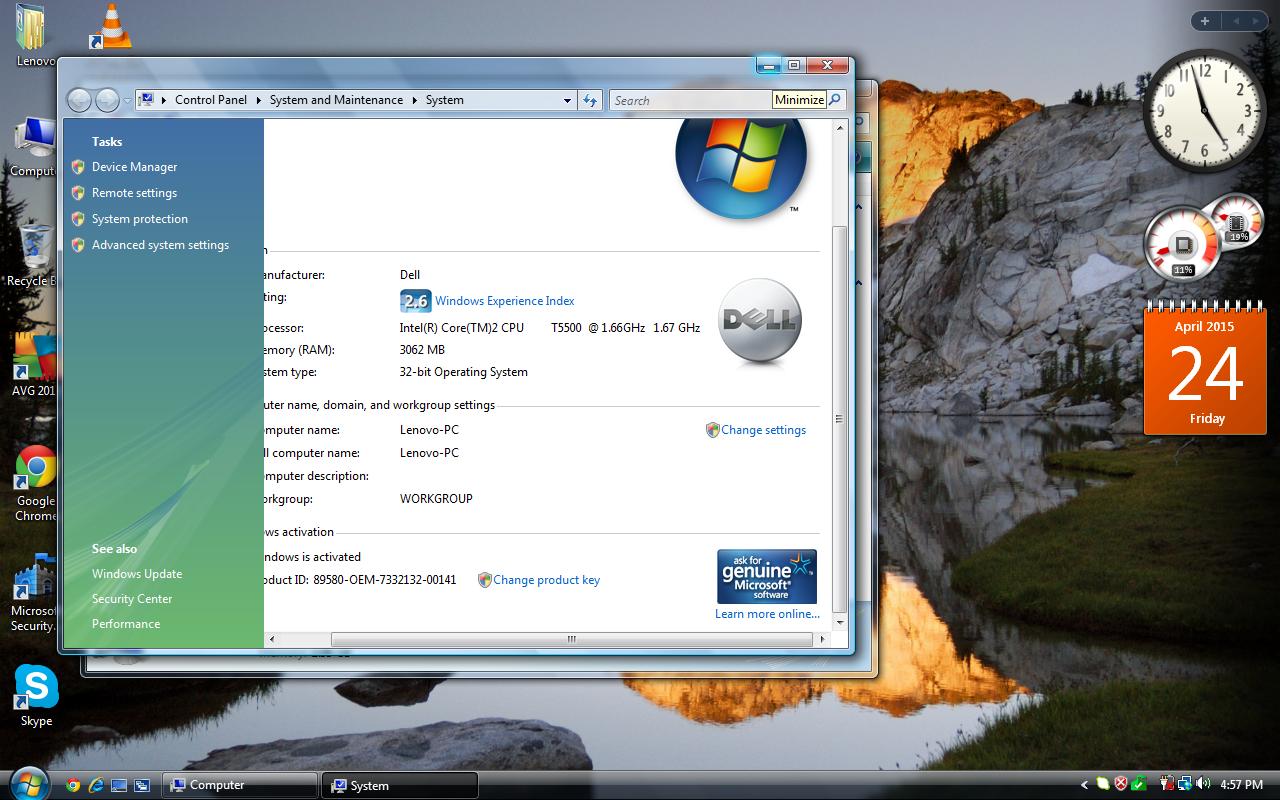Click the Change product key link

coord(546,580)
